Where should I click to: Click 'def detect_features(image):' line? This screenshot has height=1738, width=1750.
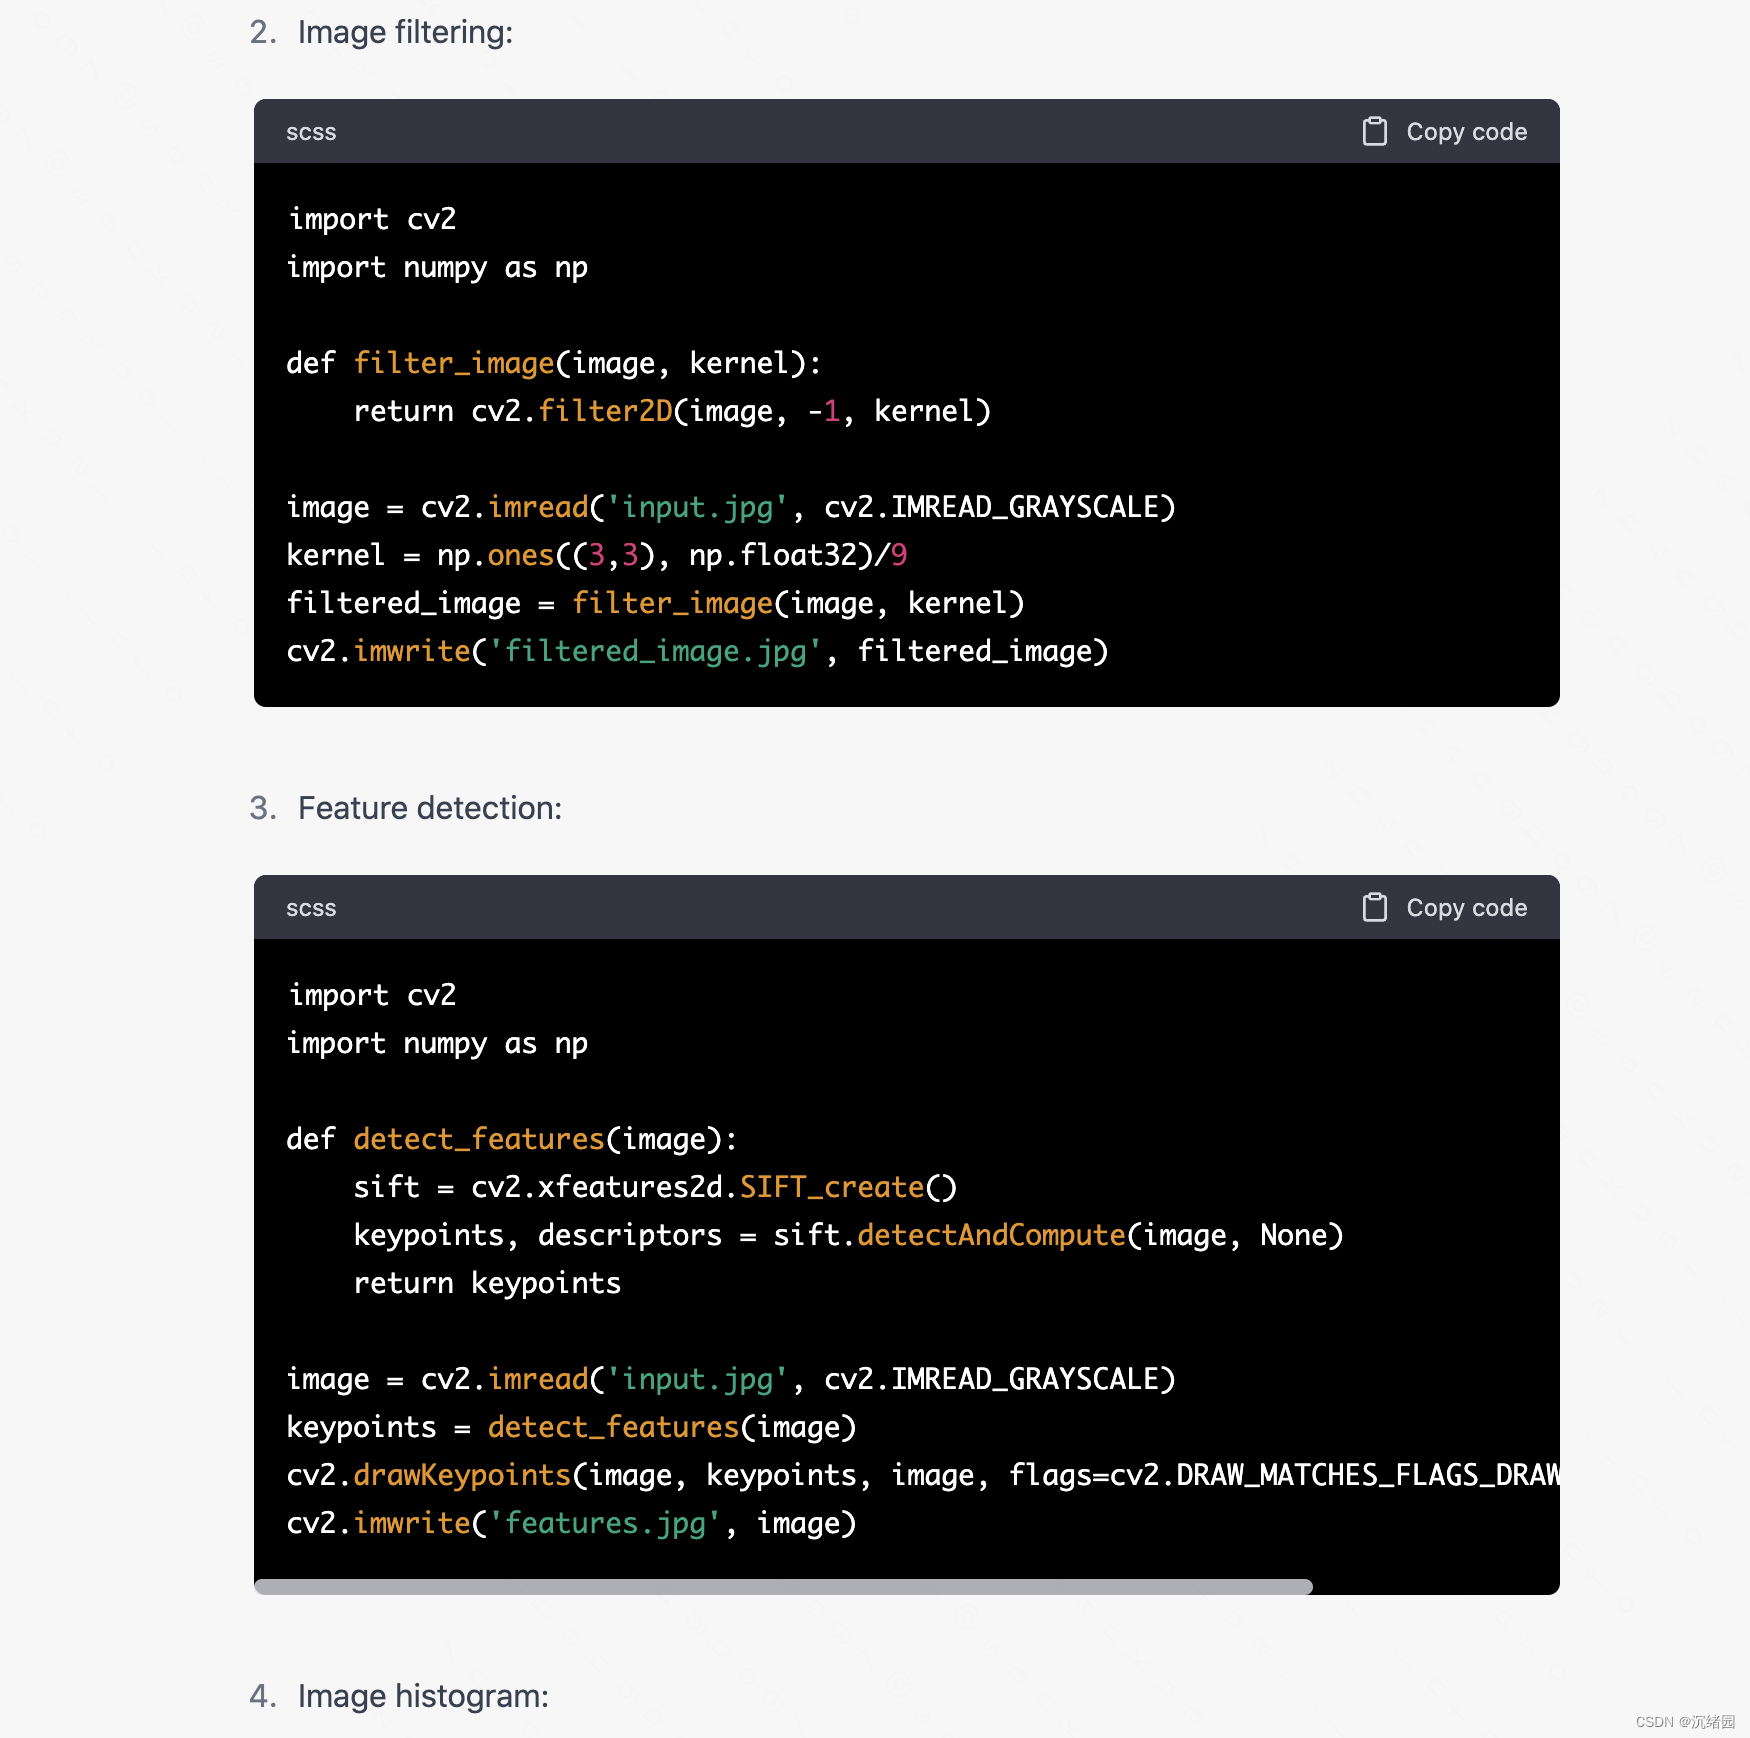pos(512,1139)
